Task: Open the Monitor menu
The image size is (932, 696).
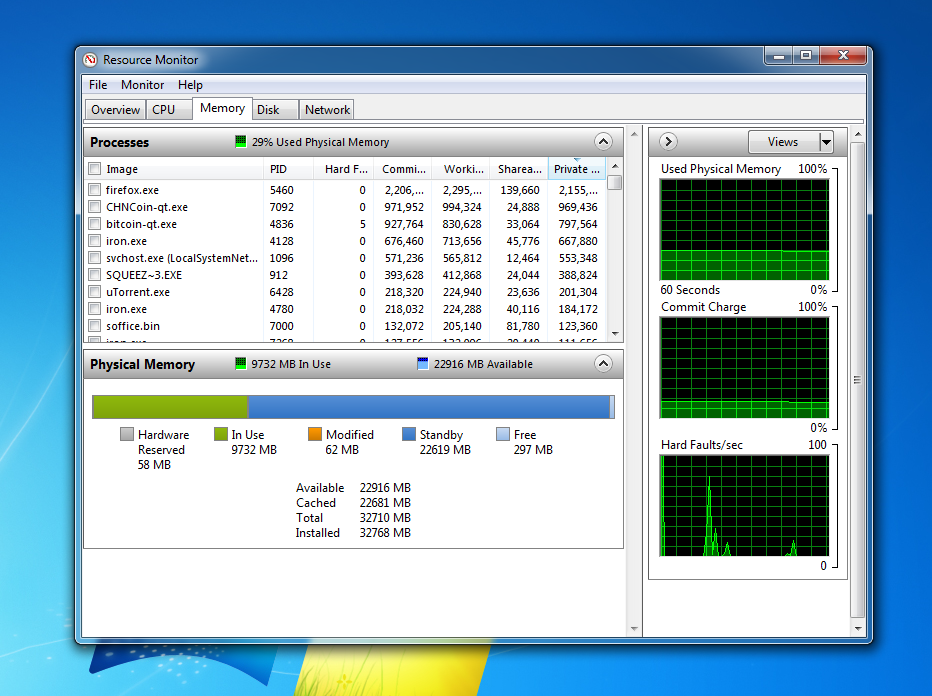Action: pos(143,85)
